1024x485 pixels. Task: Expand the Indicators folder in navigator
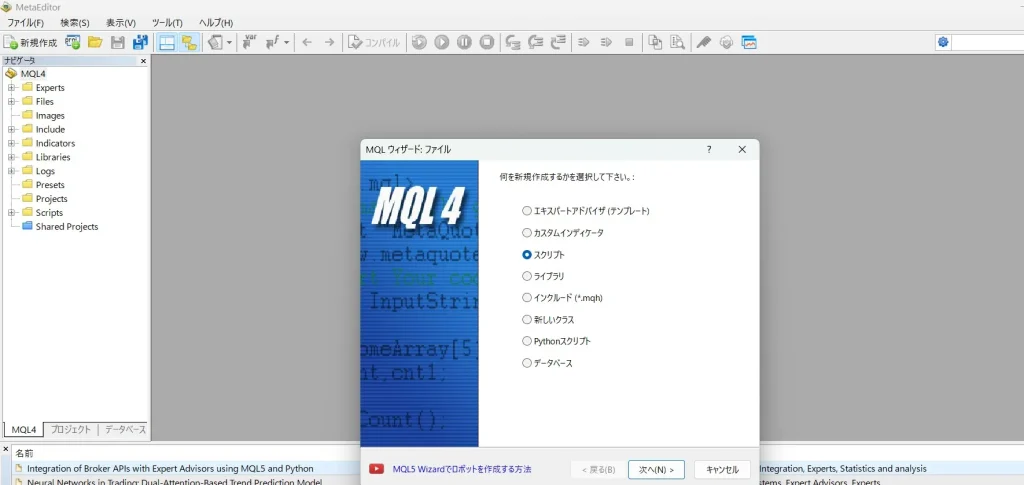coord(11,143)
